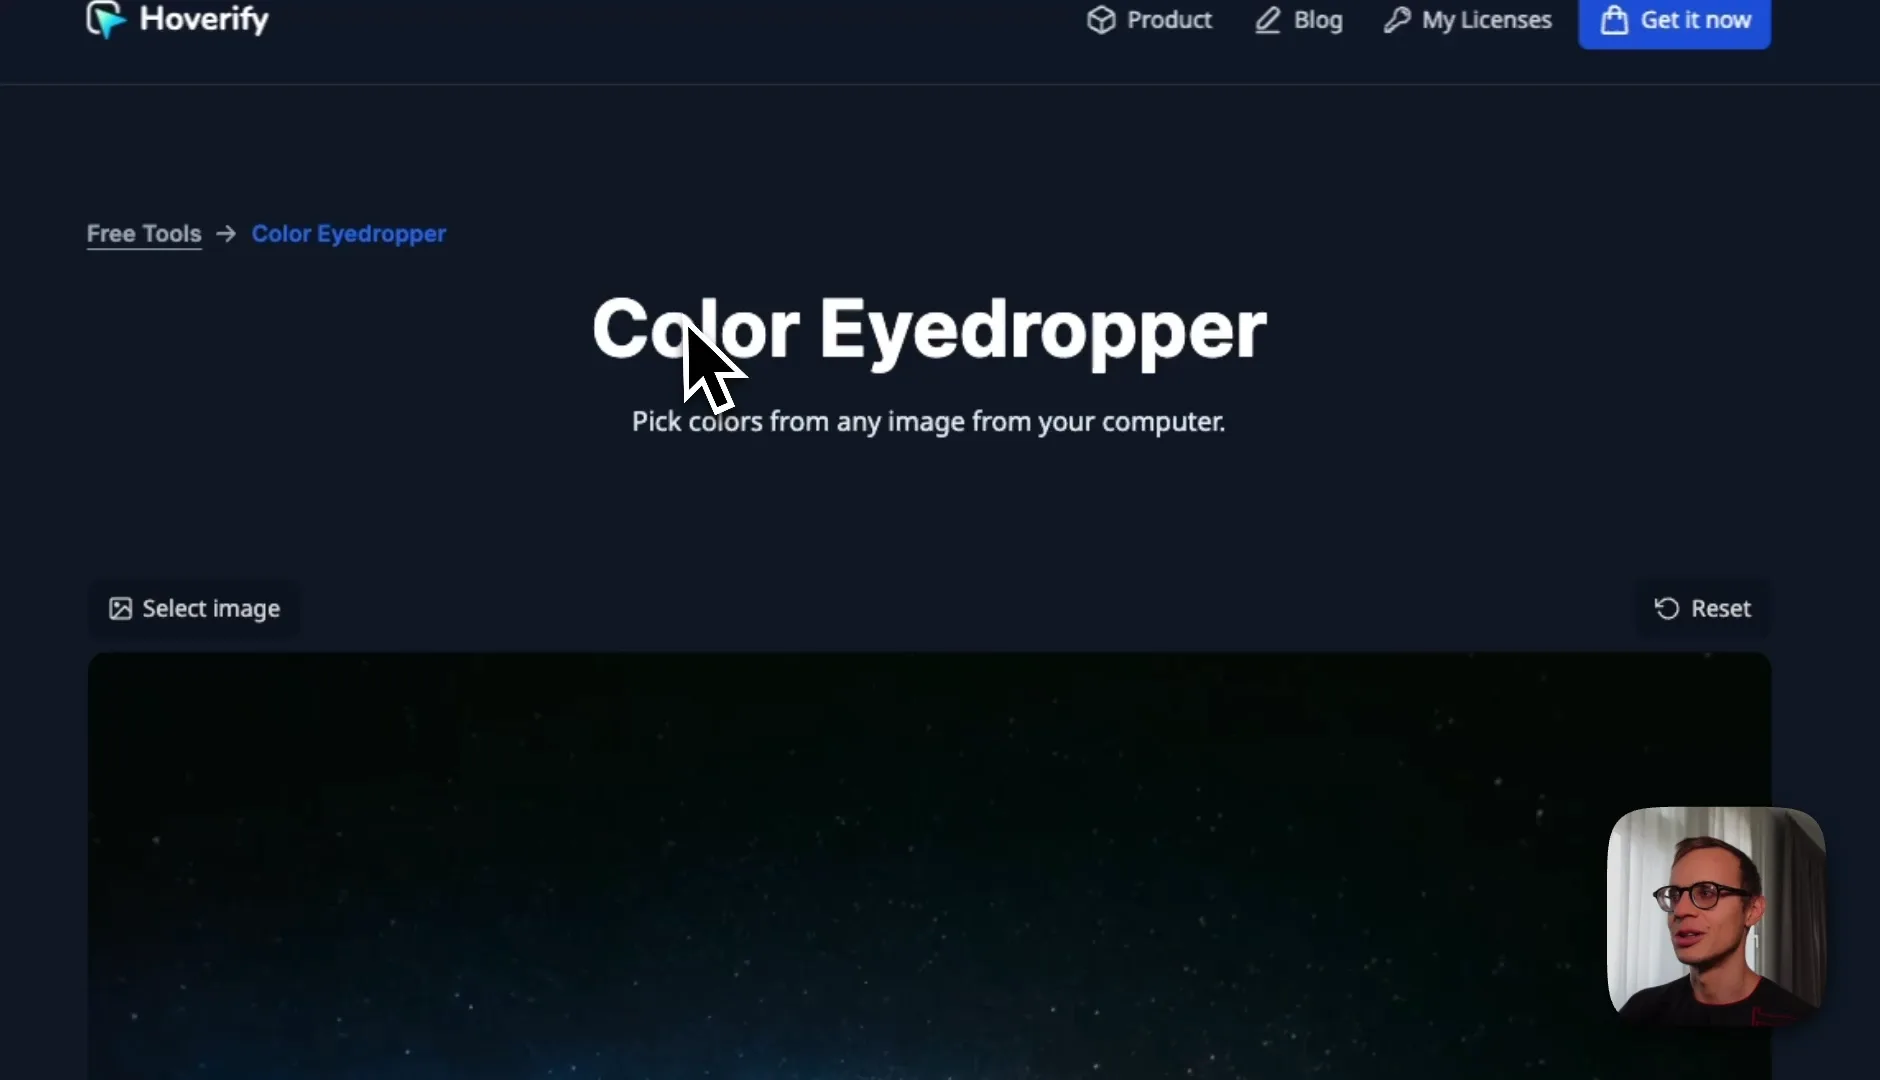Click the presenter webcam thumbnail
Viewport: 1880px width, 1080px height.
point(1716,916)
